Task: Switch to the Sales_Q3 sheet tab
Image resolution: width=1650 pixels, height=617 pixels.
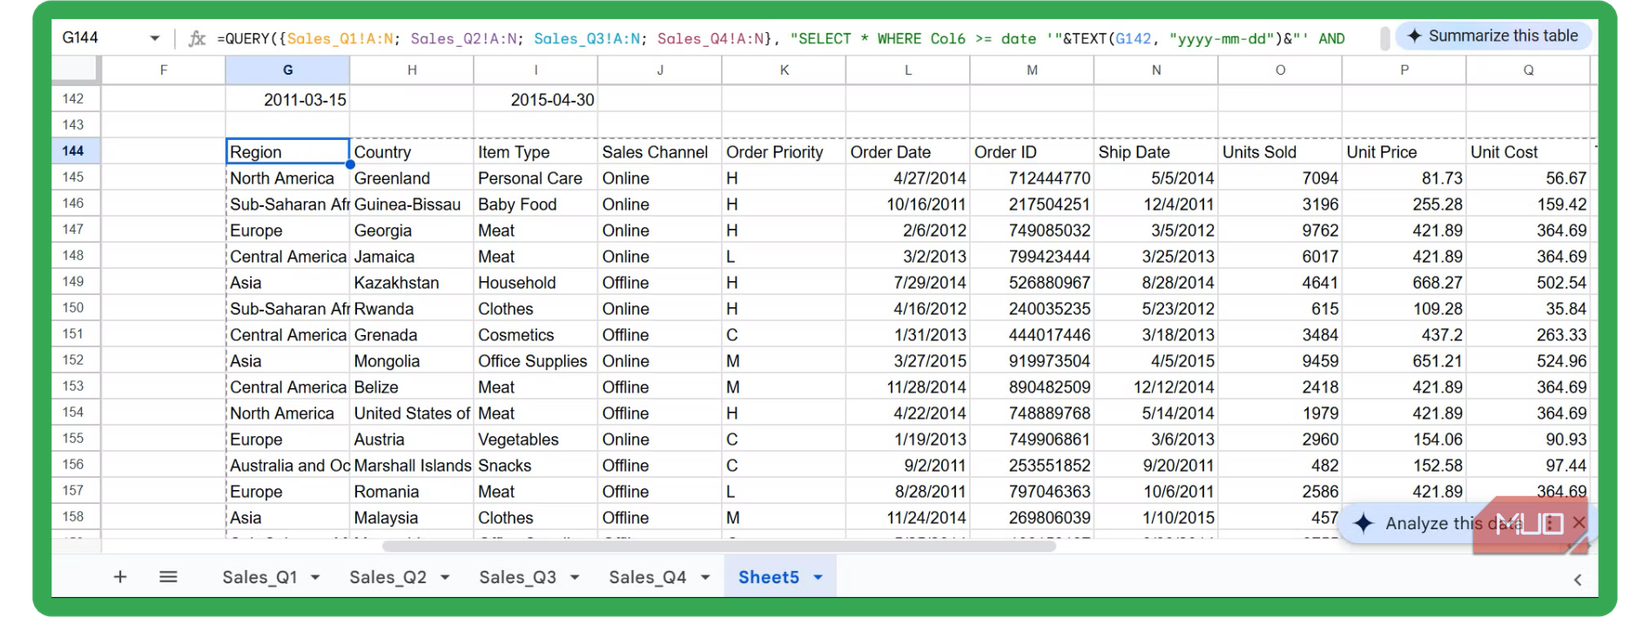Action: (517, 577)
